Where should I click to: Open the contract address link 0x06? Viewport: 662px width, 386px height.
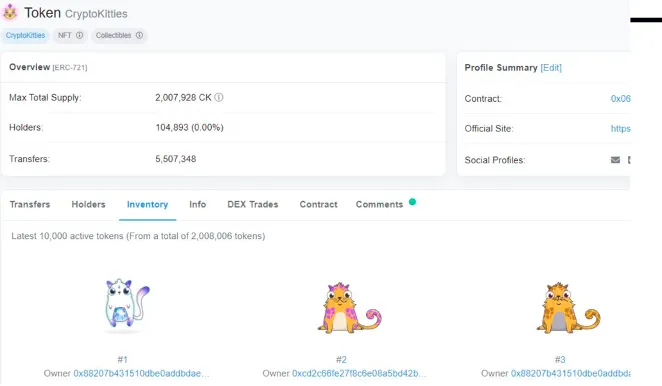(620, 99)
